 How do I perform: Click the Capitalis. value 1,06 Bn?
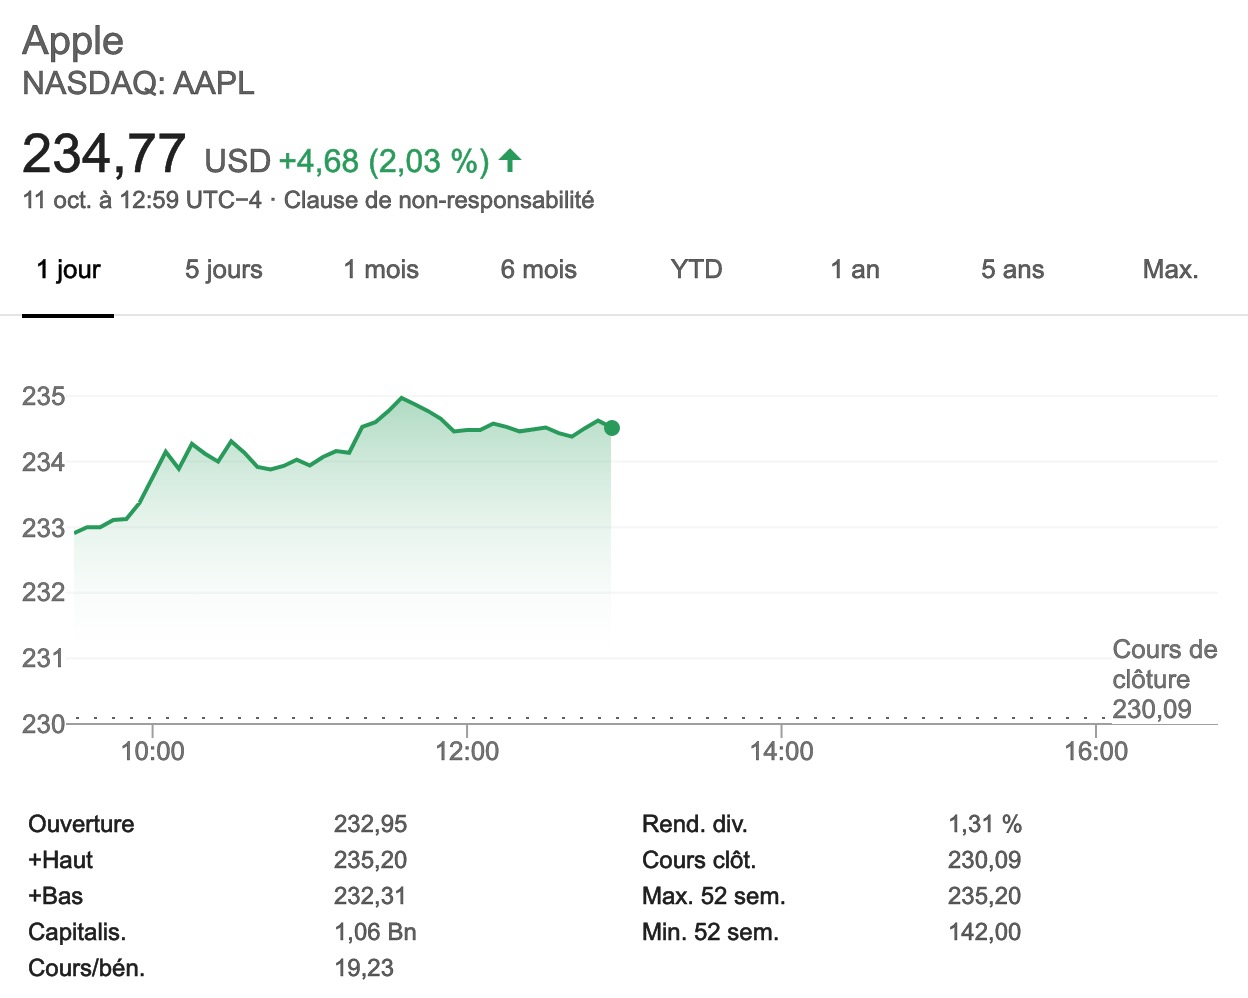(x=376, y=932)
